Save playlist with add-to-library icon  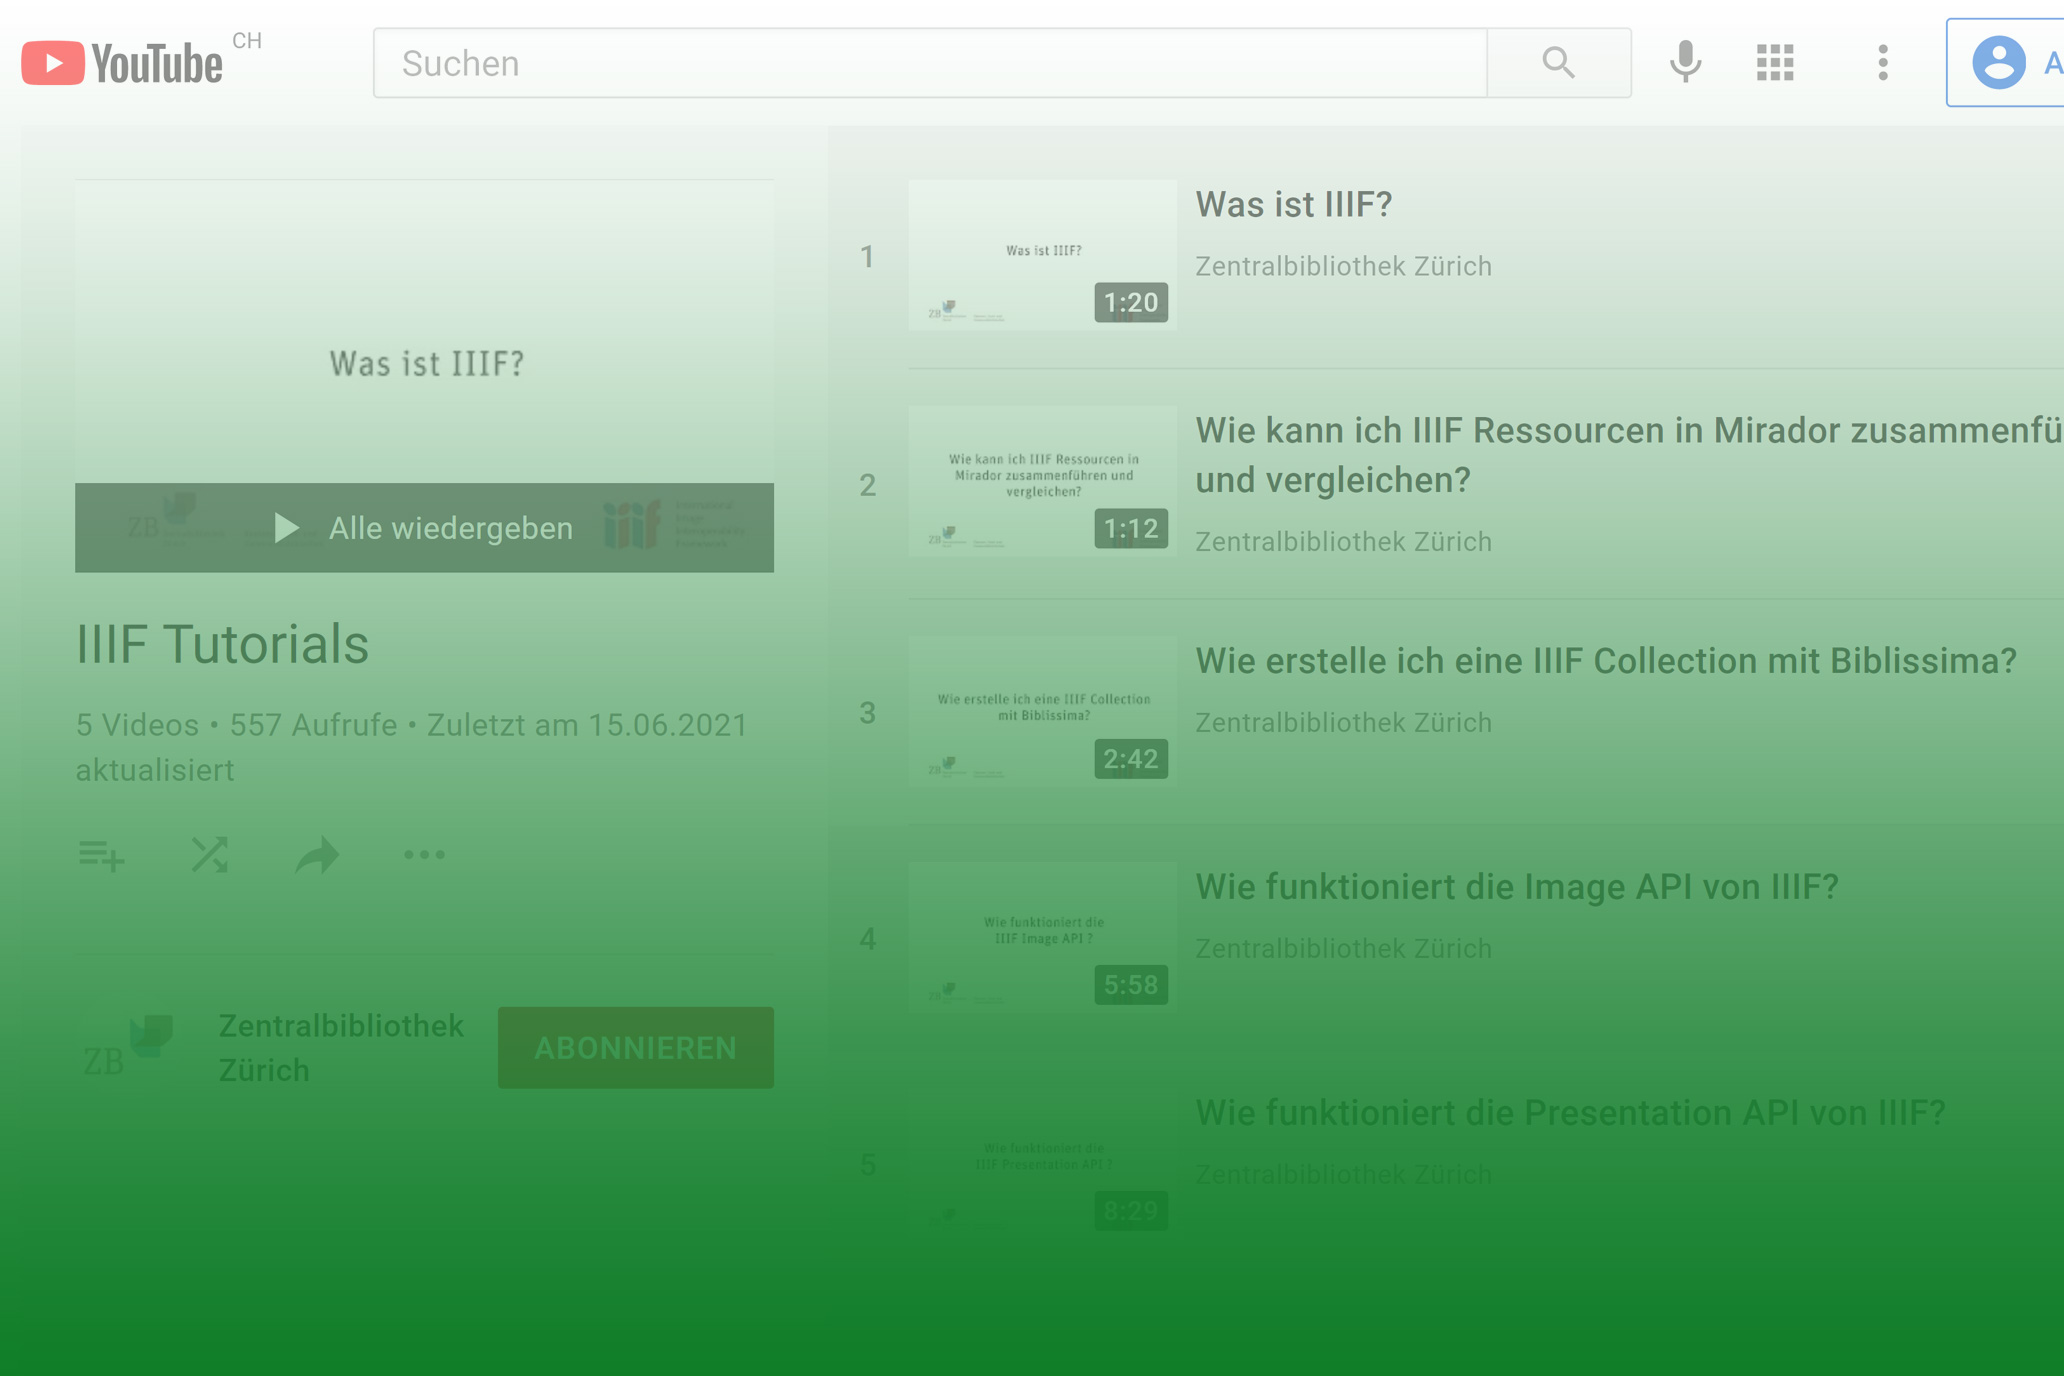tap(101, 855)
